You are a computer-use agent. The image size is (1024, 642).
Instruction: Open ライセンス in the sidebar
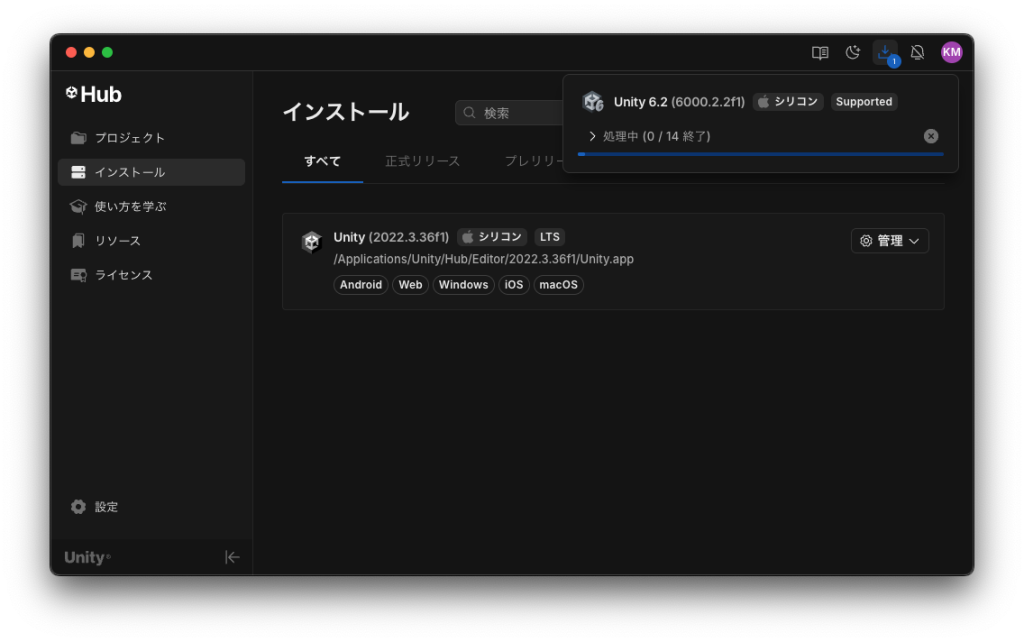151,275
